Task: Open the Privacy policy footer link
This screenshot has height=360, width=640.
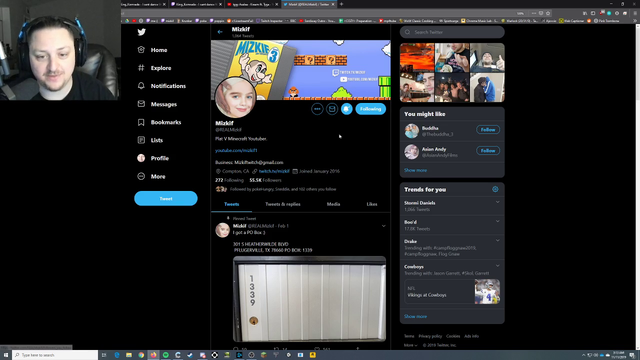Action: pos(430,336)
